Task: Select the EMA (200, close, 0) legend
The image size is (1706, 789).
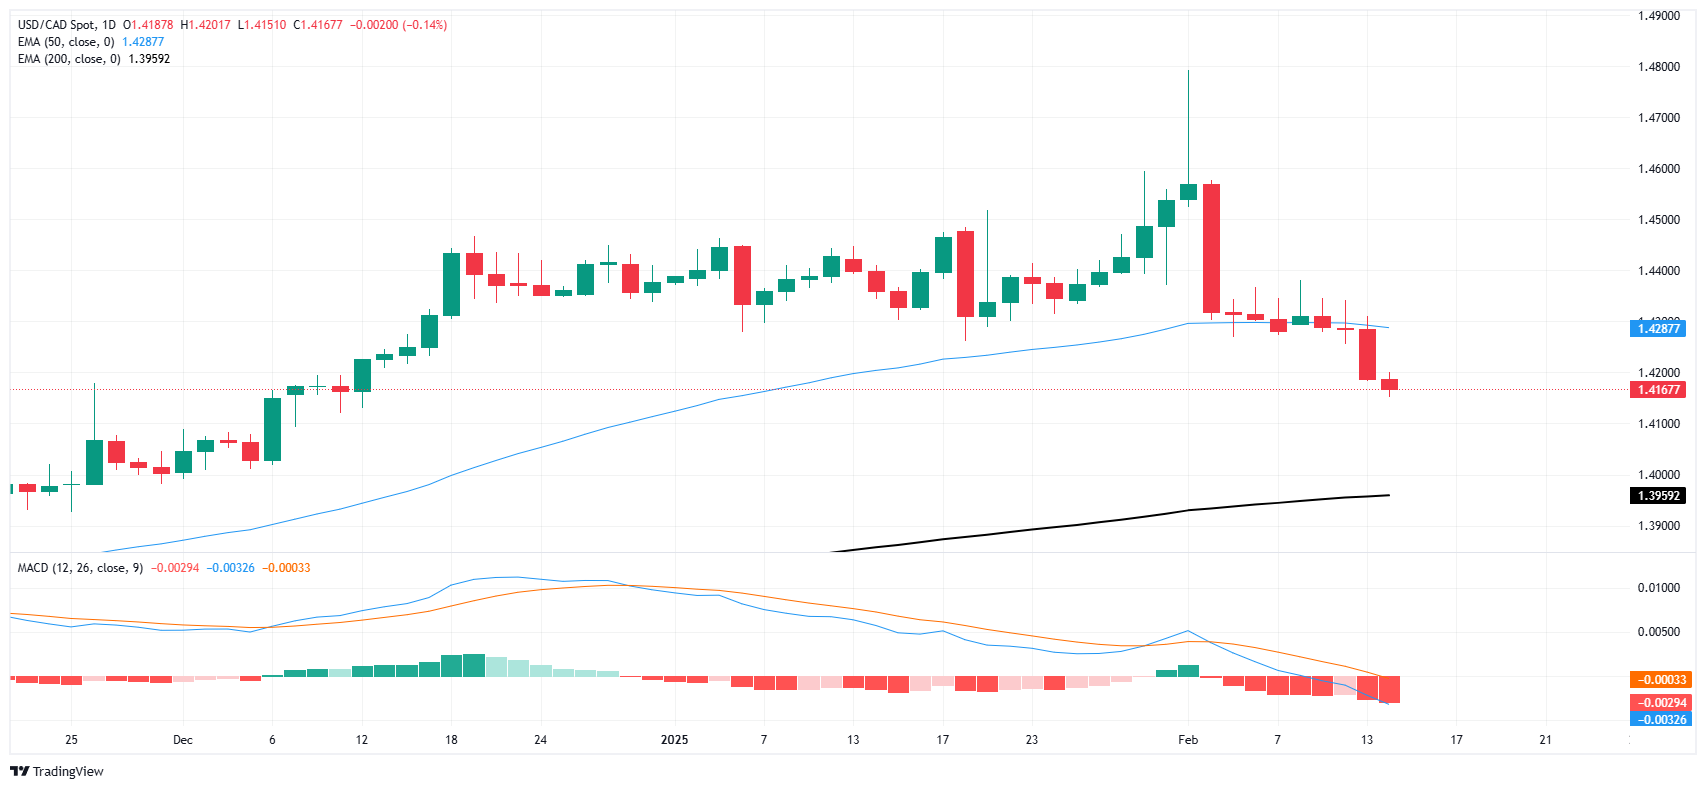Action: [69, 59]
